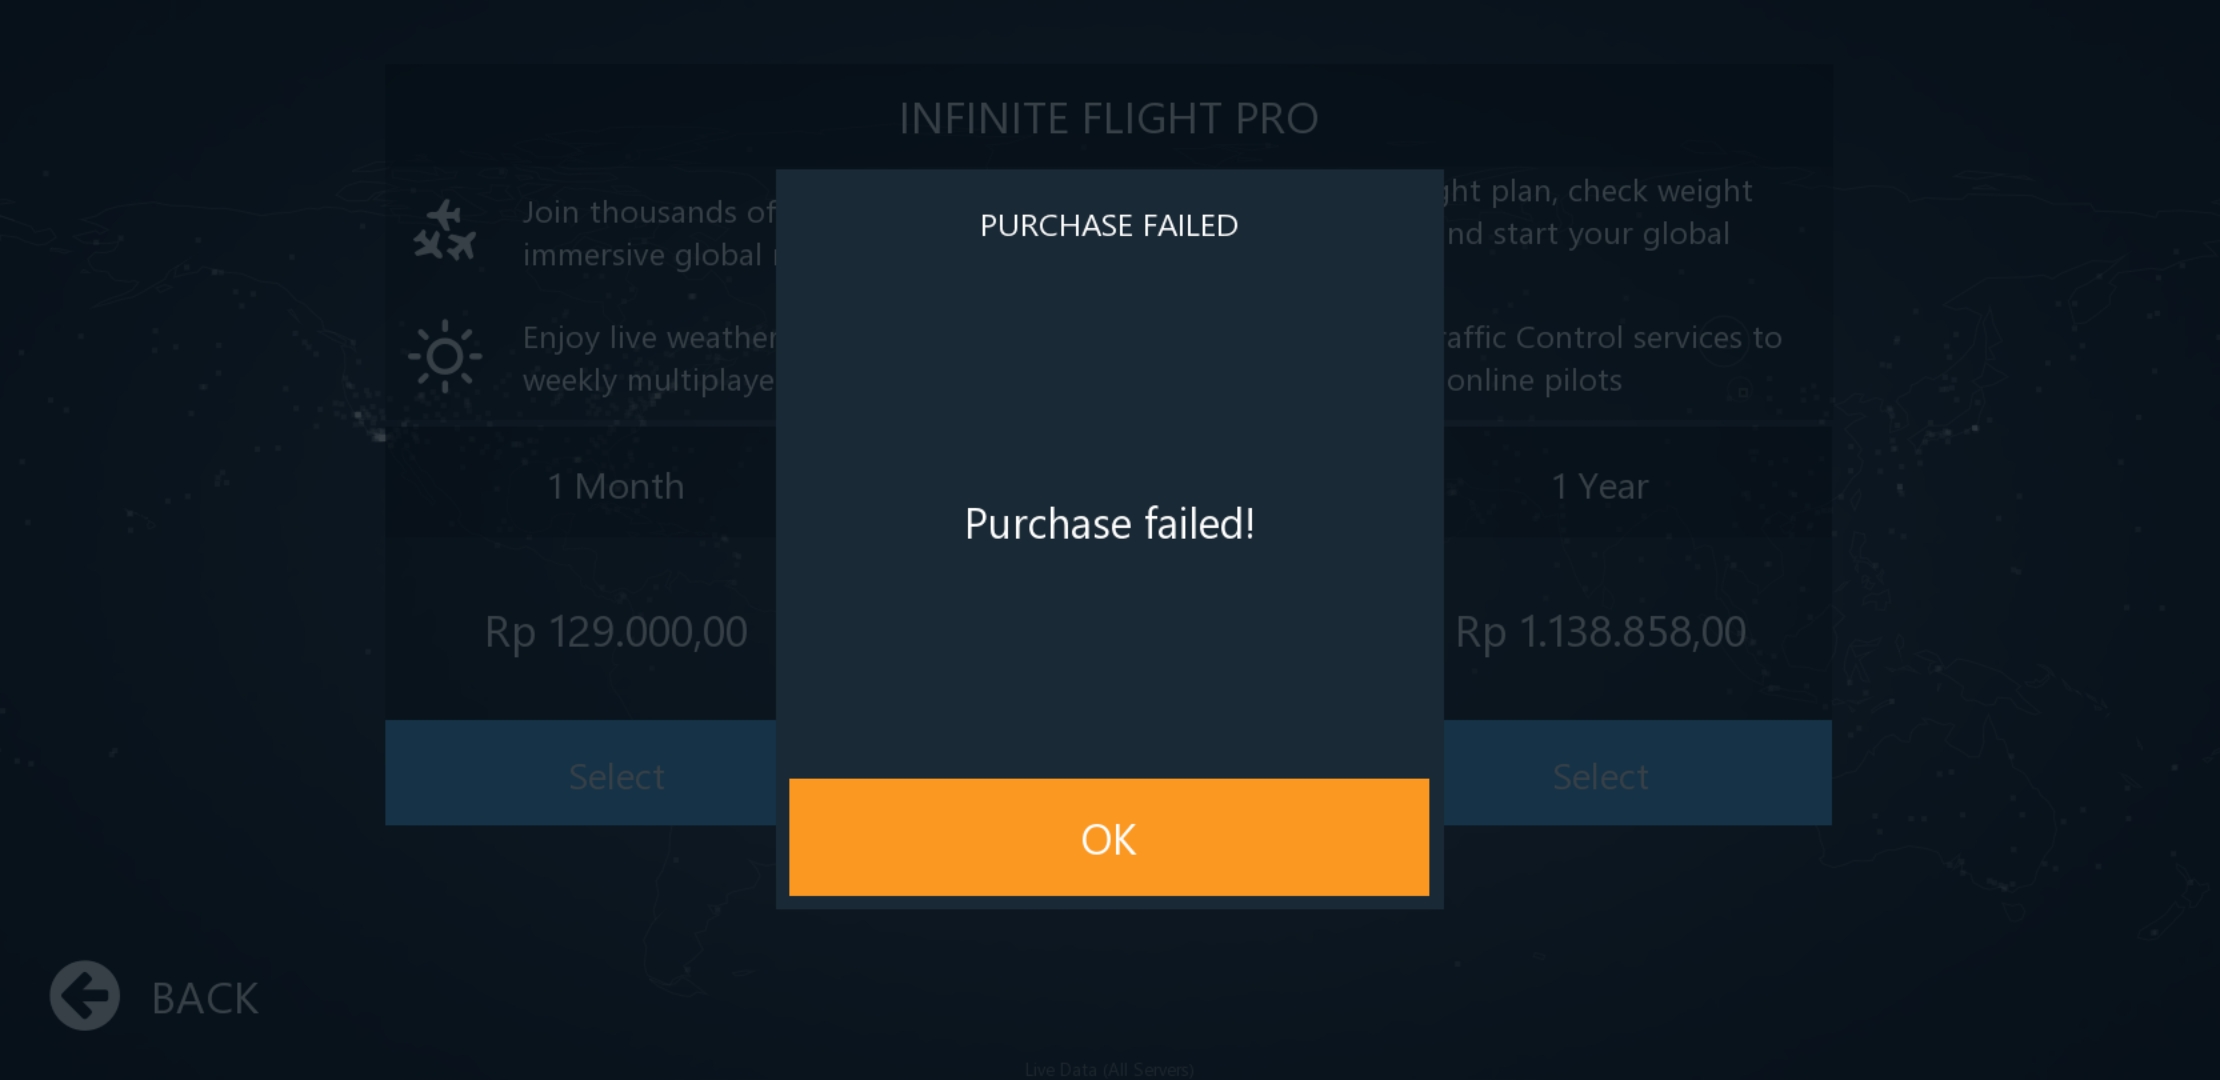Click the sun live weather icon
Image resolution: width=2220 pixels, height=1080 pixels.
445,357
